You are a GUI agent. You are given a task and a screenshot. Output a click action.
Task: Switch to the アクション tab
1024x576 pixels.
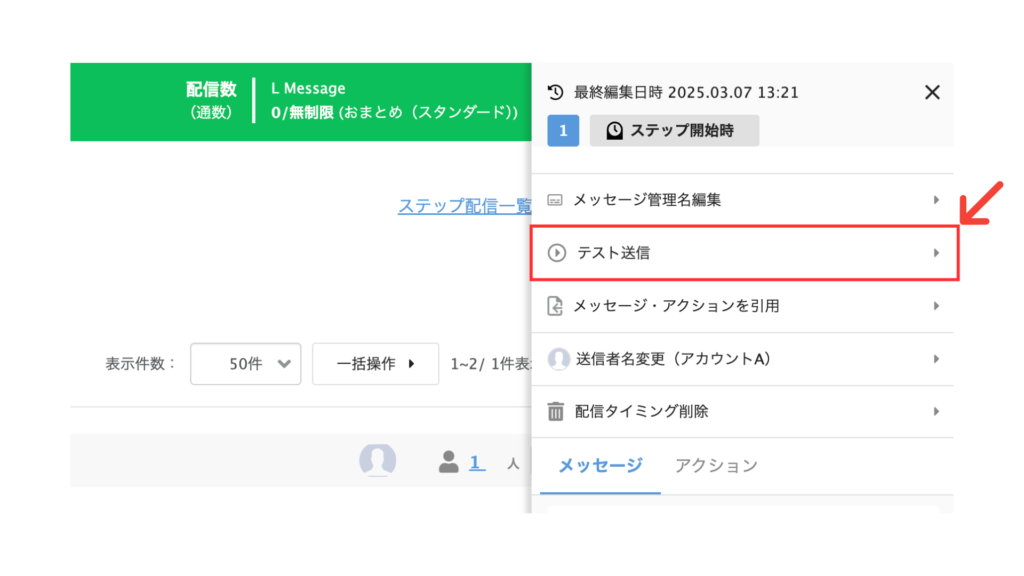[x=716, y=466]
